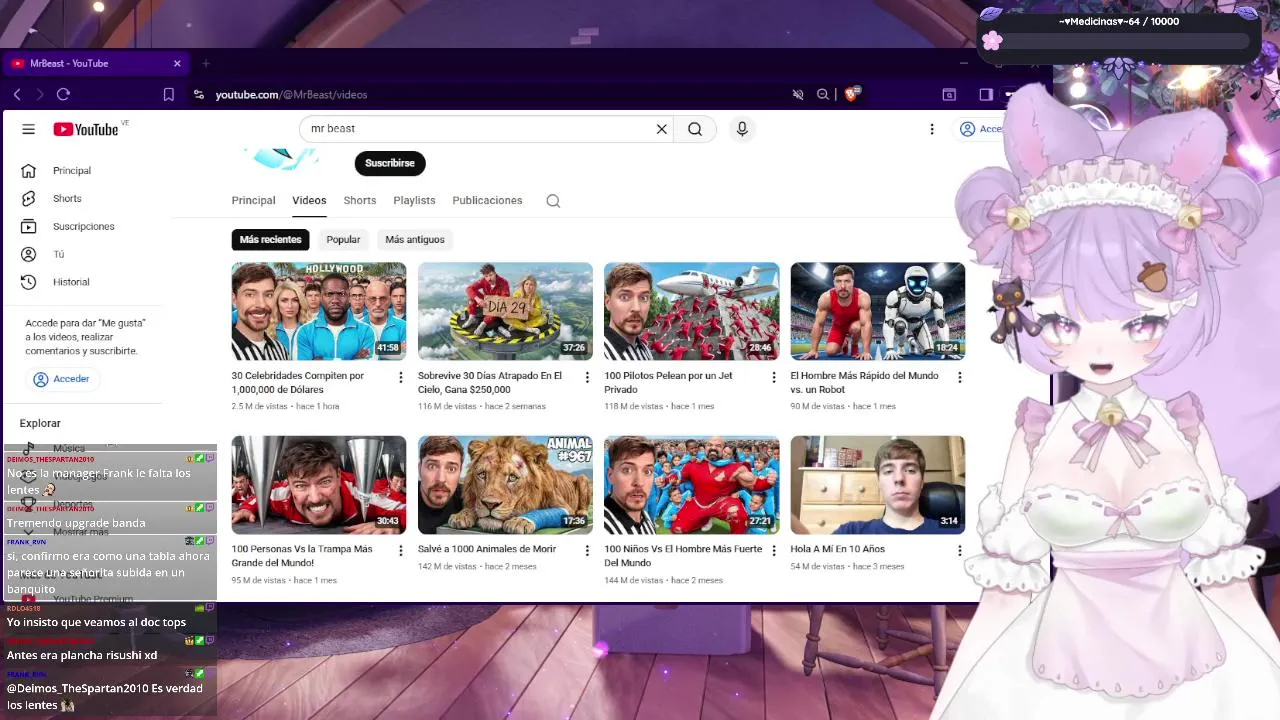Open title 'Hola A Mí En 10 Años'
This screenshot has width=1280, height=720.
(837, 549)
